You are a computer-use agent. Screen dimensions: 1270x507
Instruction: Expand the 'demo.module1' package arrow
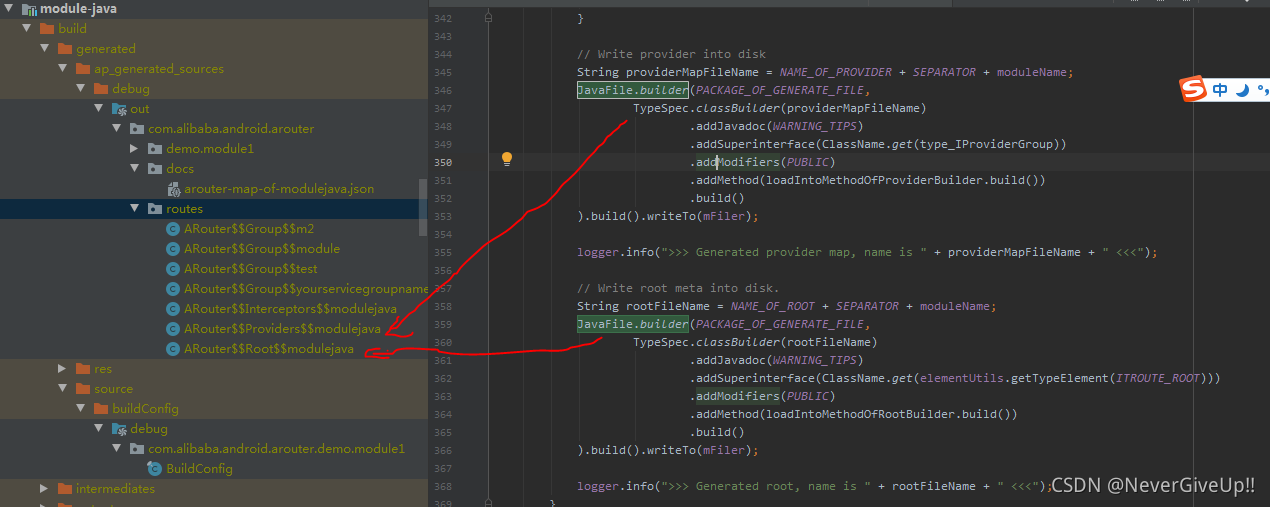pyautogui.click(x=134, y=149)
